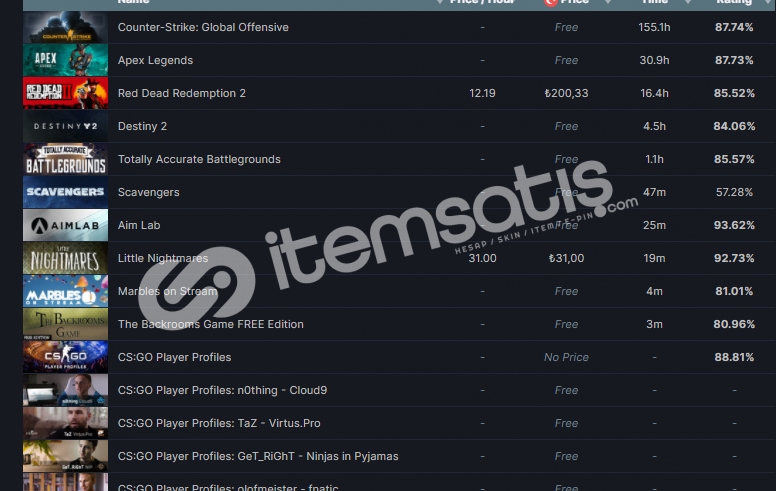The image size is (776, 491).
Task: Select the 87.73% rating for Apex Legends
Action: click(734, 60)
